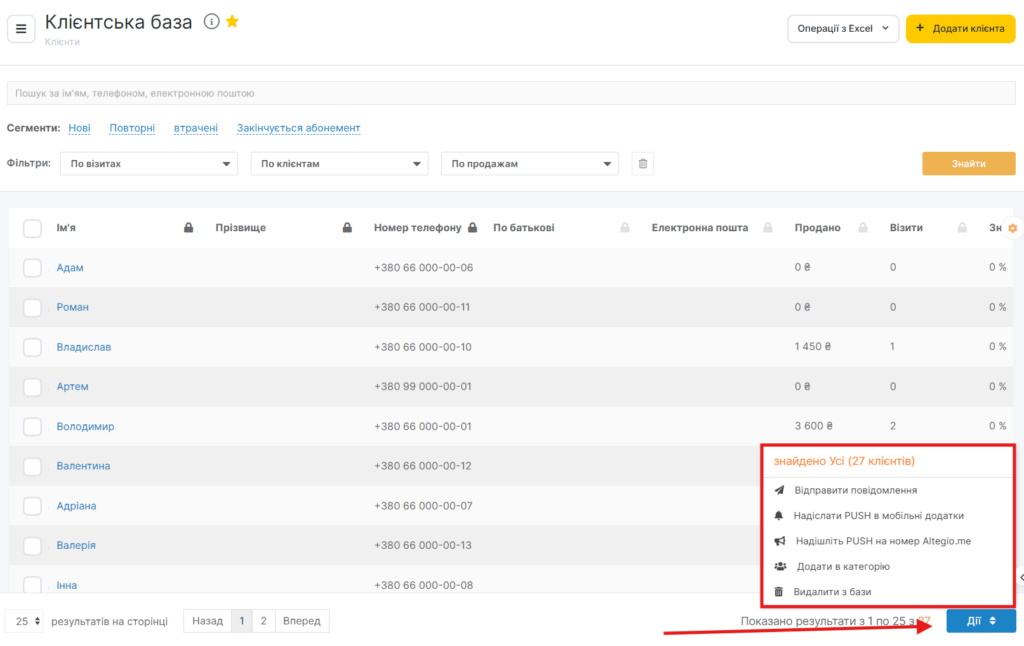Choose Відправити повідомлення from actions menu
The width and height of the screenshot is (1024, 646).
(x=855, y=490)
